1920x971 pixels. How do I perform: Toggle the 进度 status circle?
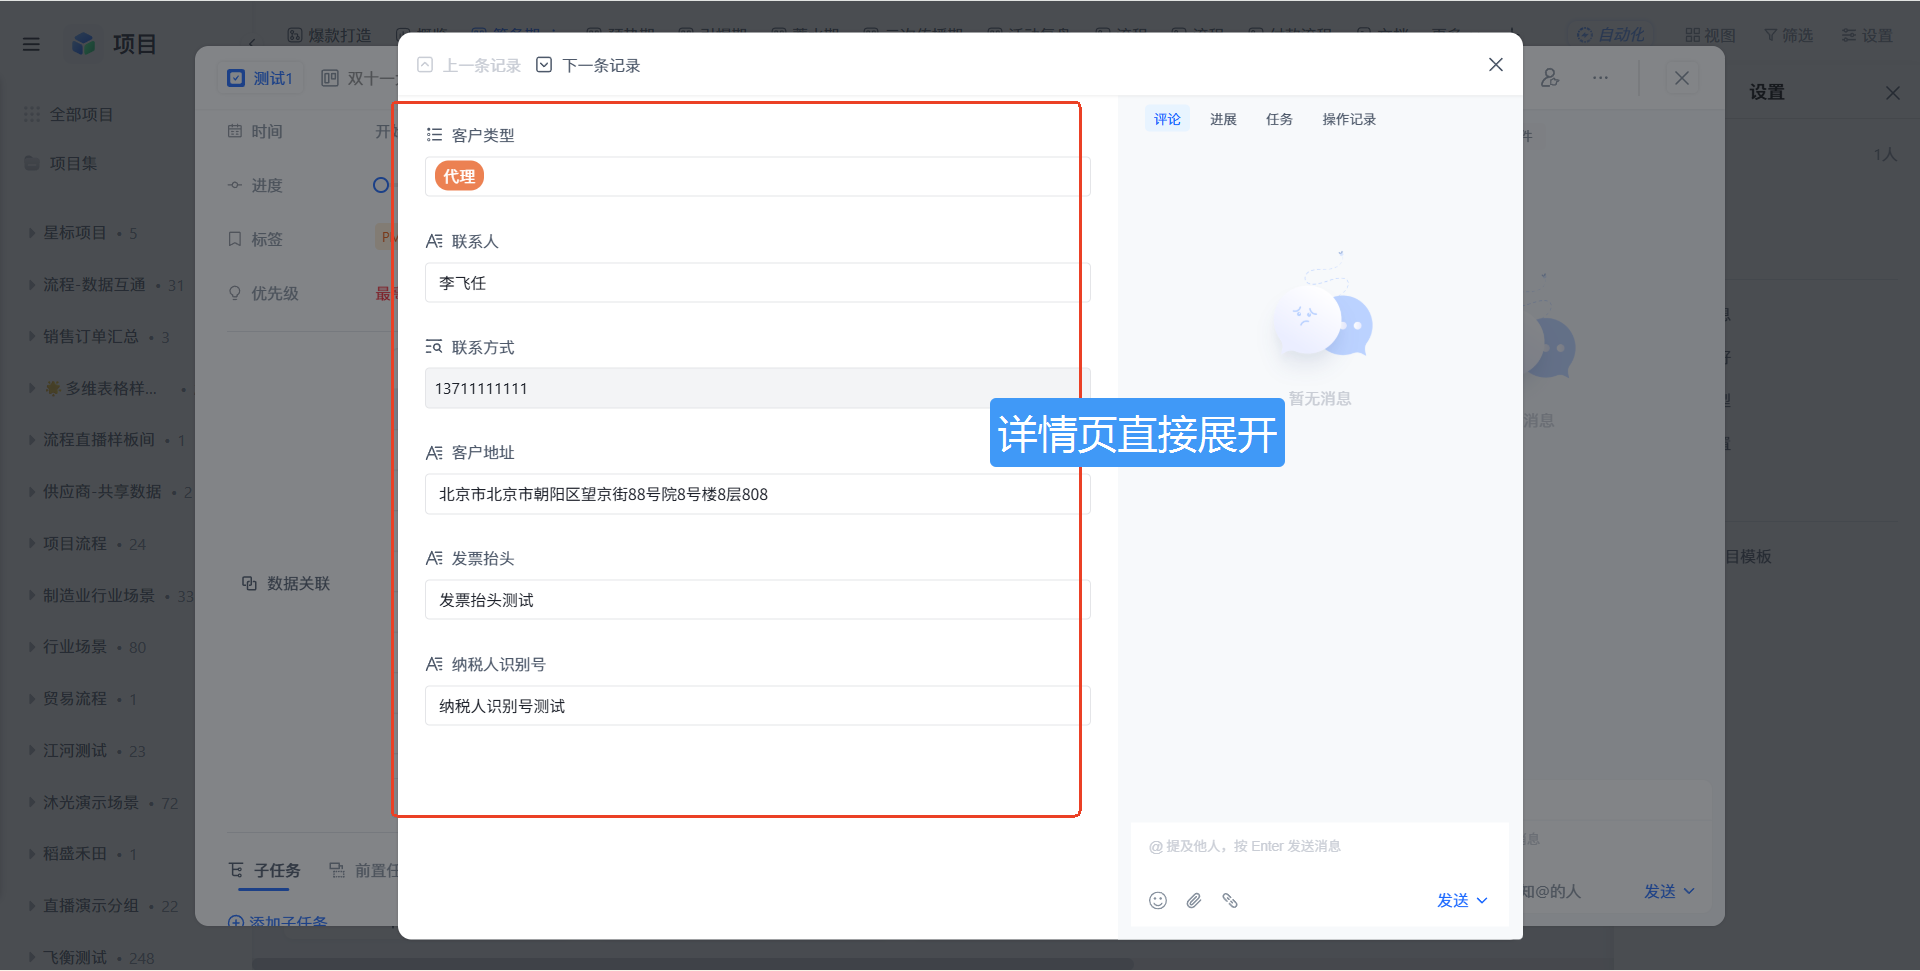coord(381,185)
